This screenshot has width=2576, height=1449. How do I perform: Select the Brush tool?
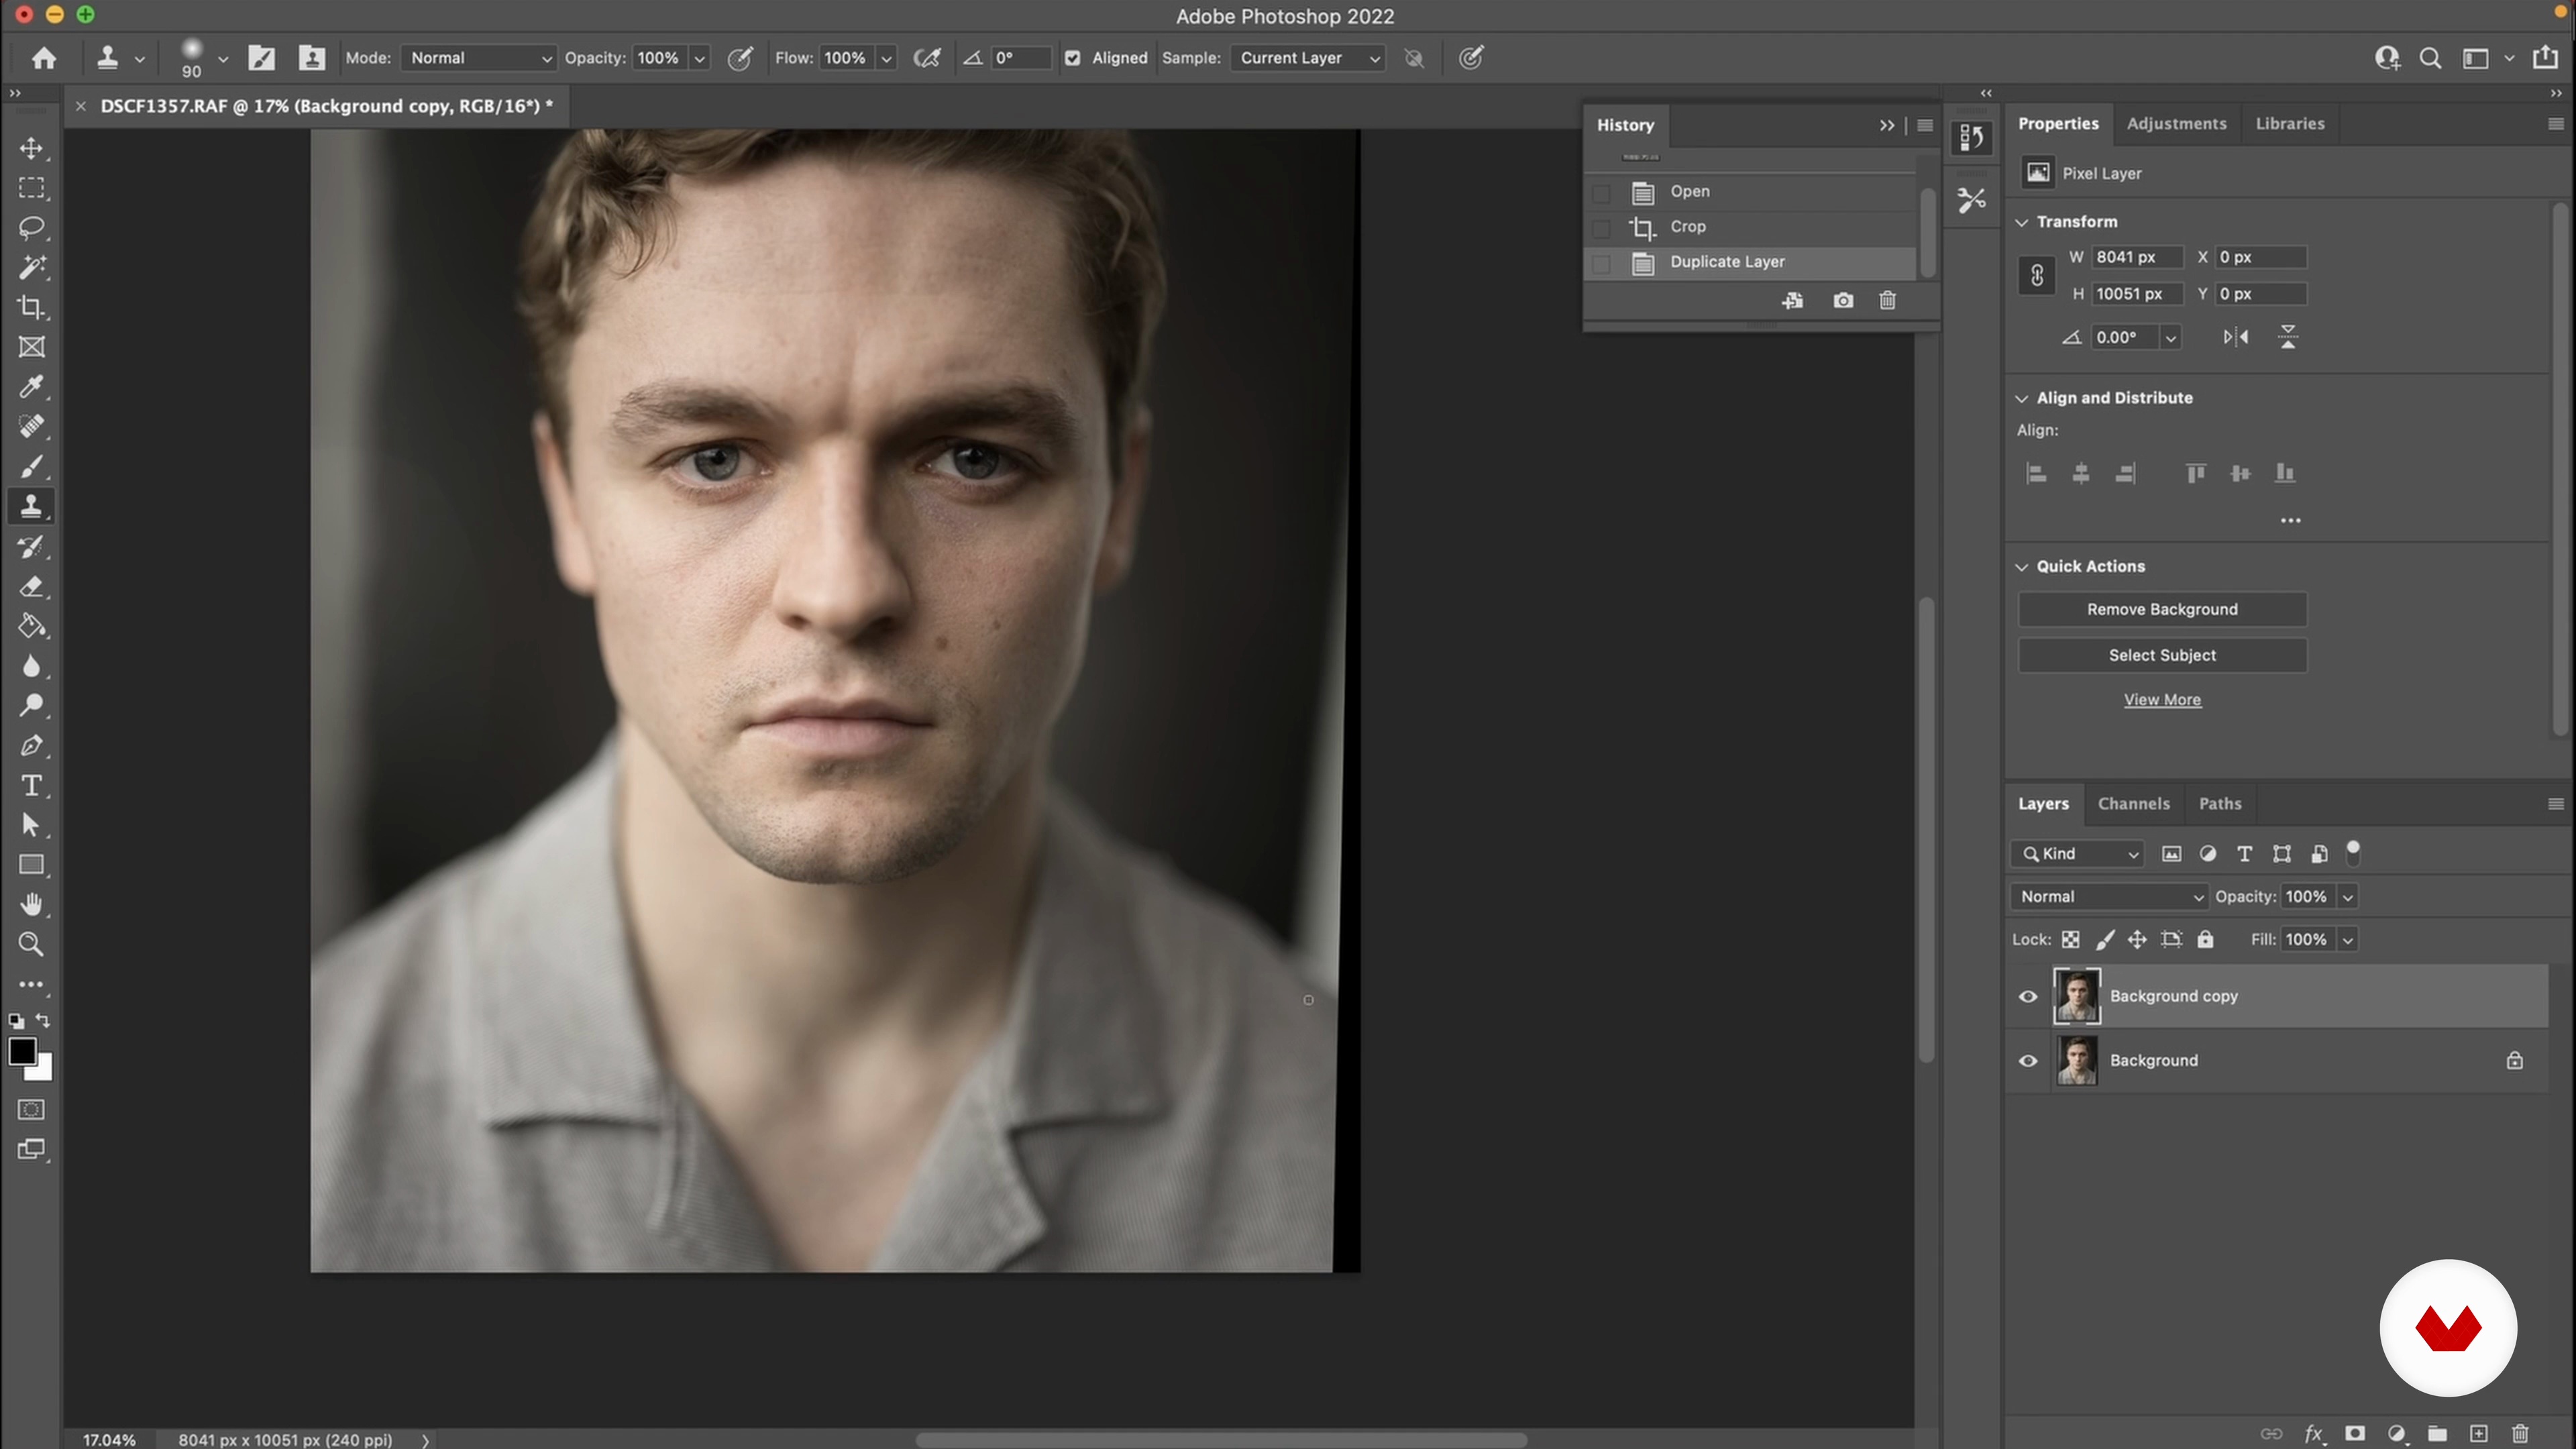(31, 467)
